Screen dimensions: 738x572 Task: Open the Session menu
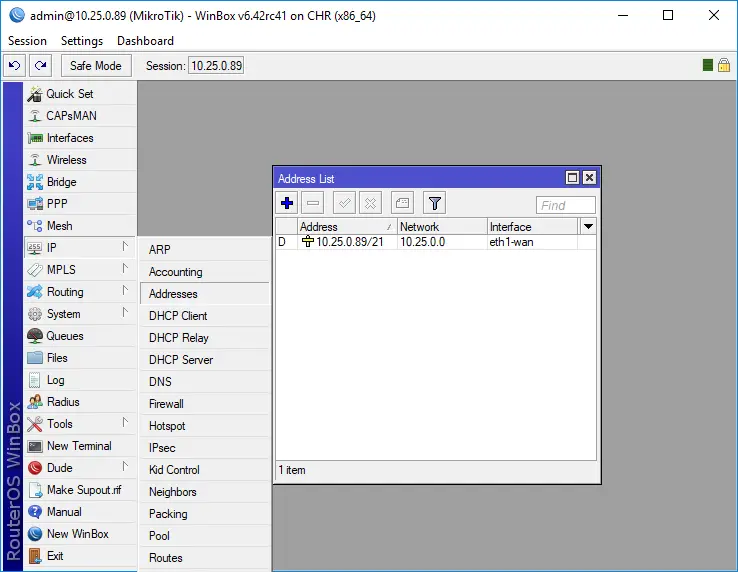27,41
